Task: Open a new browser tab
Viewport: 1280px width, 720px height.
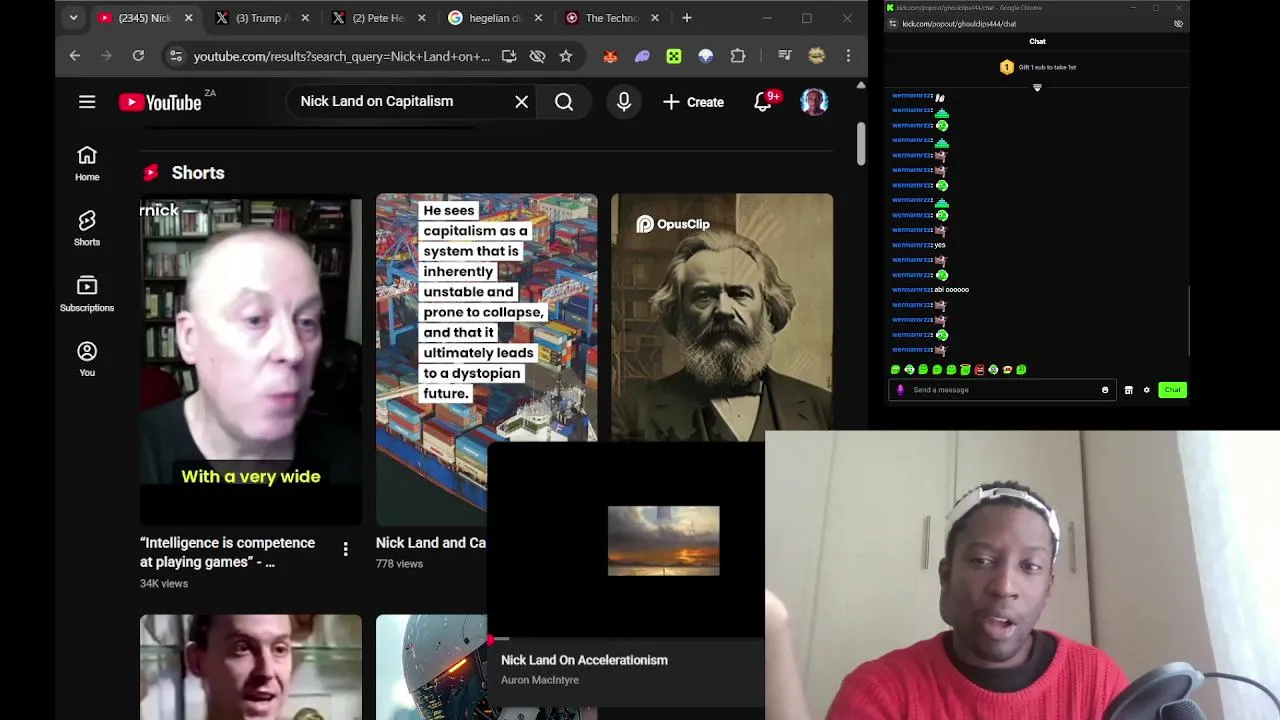Action: point(687,18)
